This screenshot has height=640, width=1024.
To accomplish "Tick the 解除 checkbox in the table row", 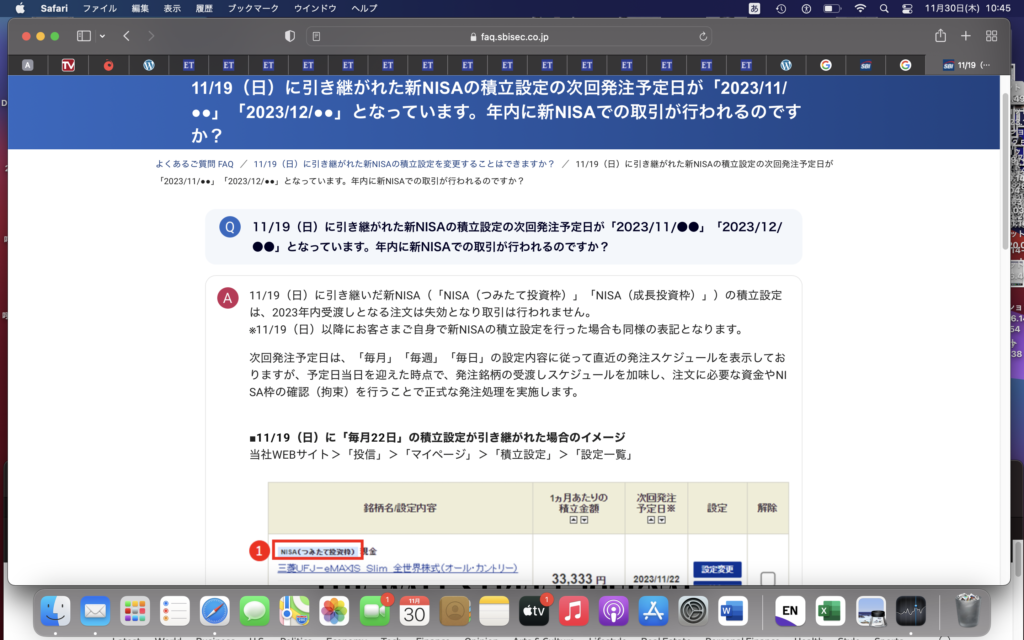I will (768, 579).
